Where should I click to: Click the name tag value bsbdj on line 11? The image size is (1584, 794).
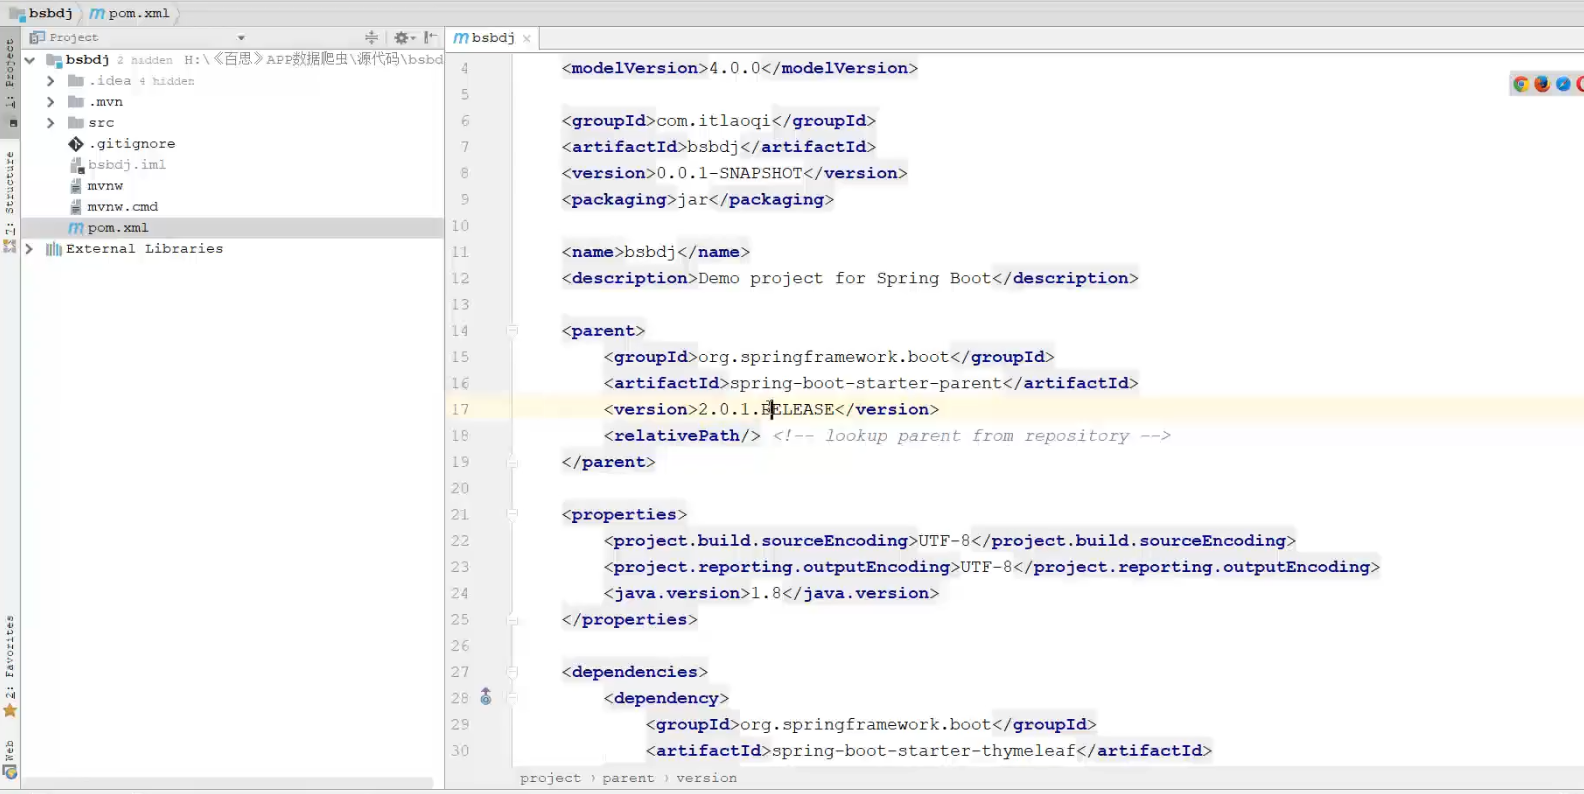[650, 252]
